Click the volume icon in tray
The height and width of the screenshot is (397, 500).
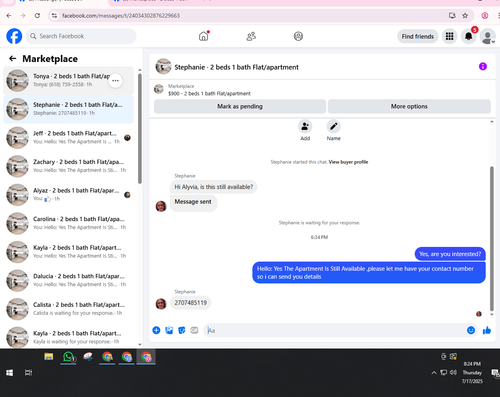tap(453, 372)
